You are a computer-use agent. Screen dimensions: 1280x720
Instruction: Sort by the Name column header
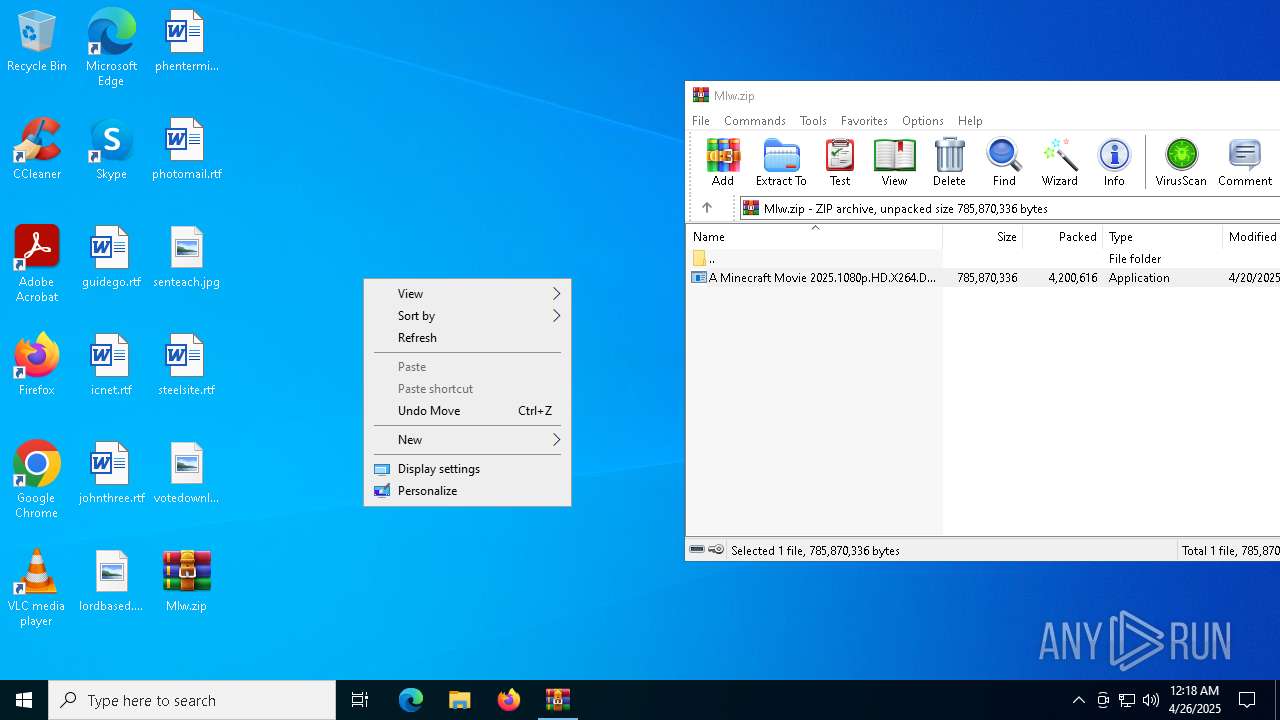point(814,236)
